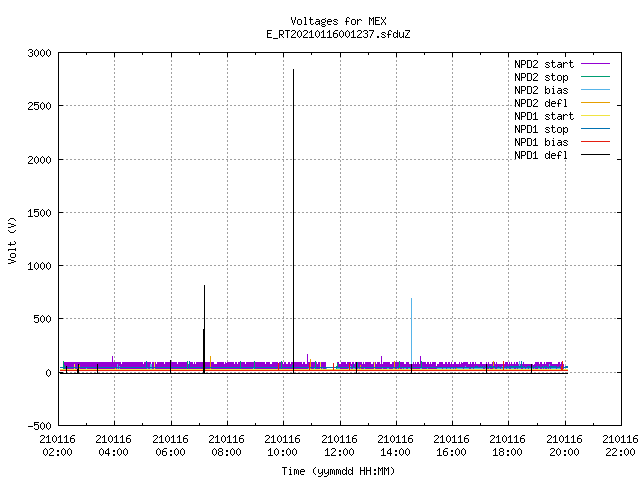Pick the light blue NPD2 bias legend line
Image resolution: width=640 pixels, height=480 pixels.
point(595,90)
